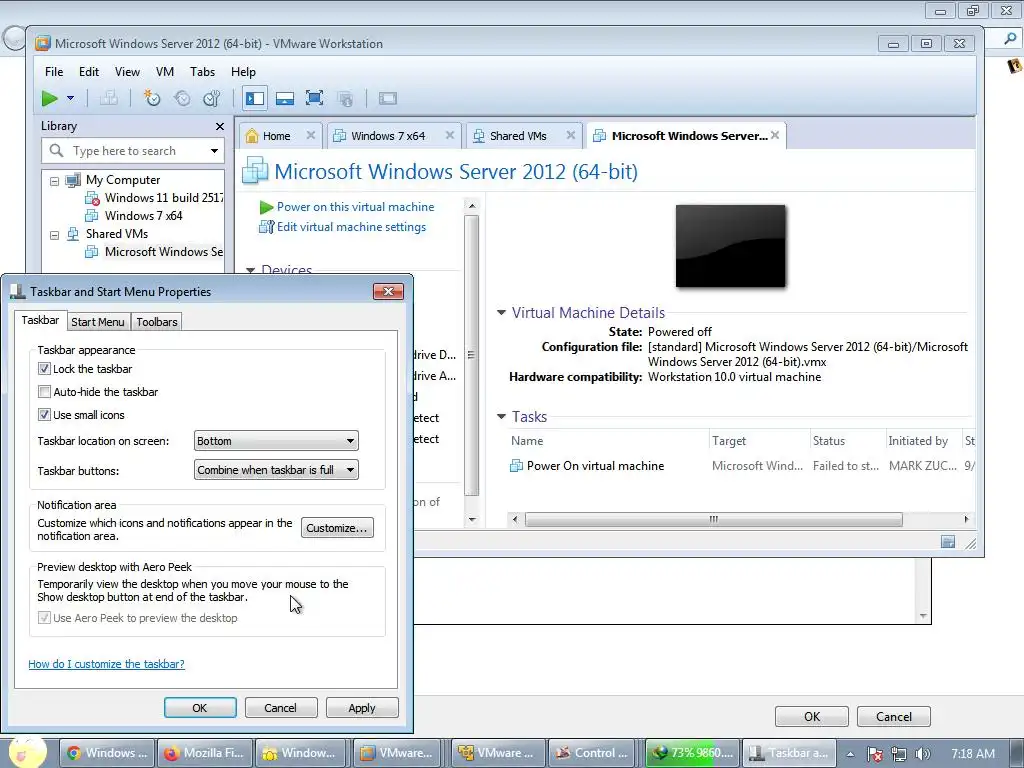Switch to the Home tab
The image size is (1024, 768).
point(276,136)
